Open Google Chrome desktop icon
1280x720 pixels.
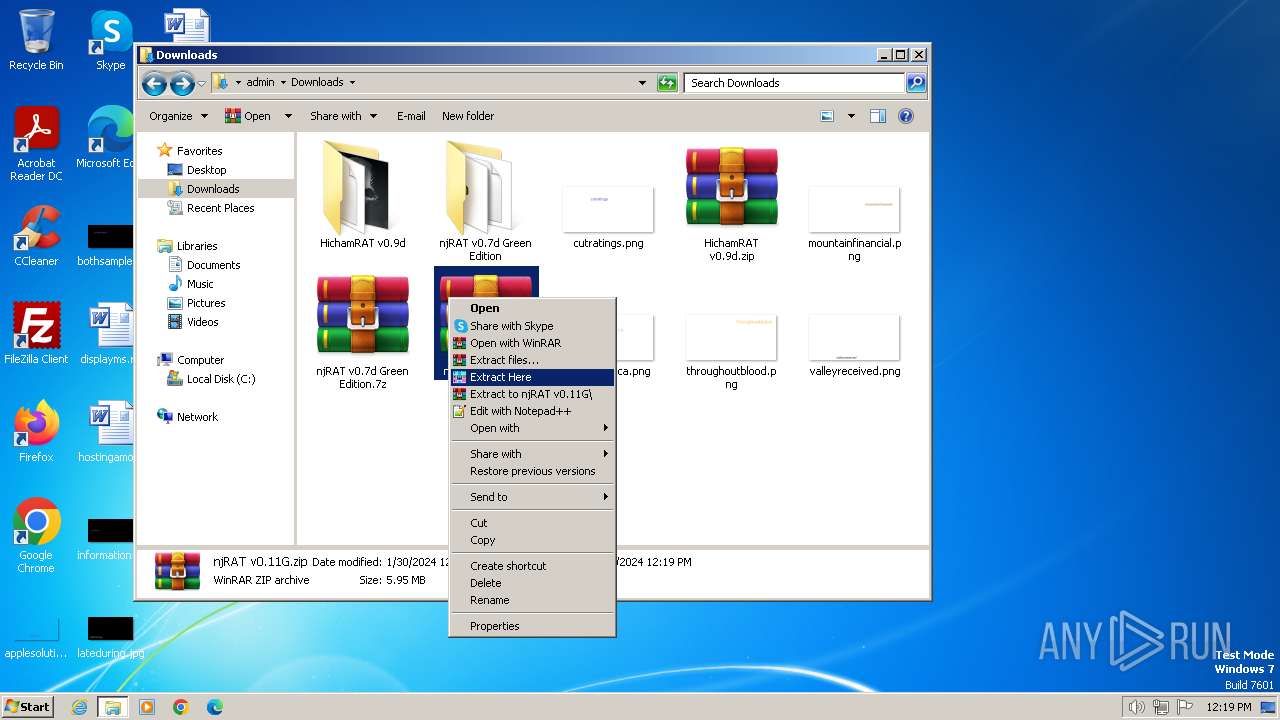coord(36,535)
